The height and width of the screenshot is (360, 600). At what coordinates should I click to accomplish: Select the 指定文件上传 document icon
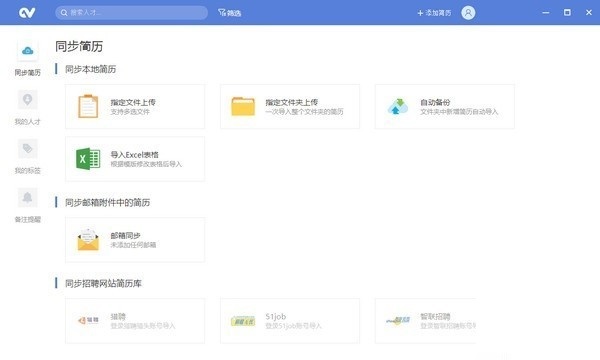88,106
